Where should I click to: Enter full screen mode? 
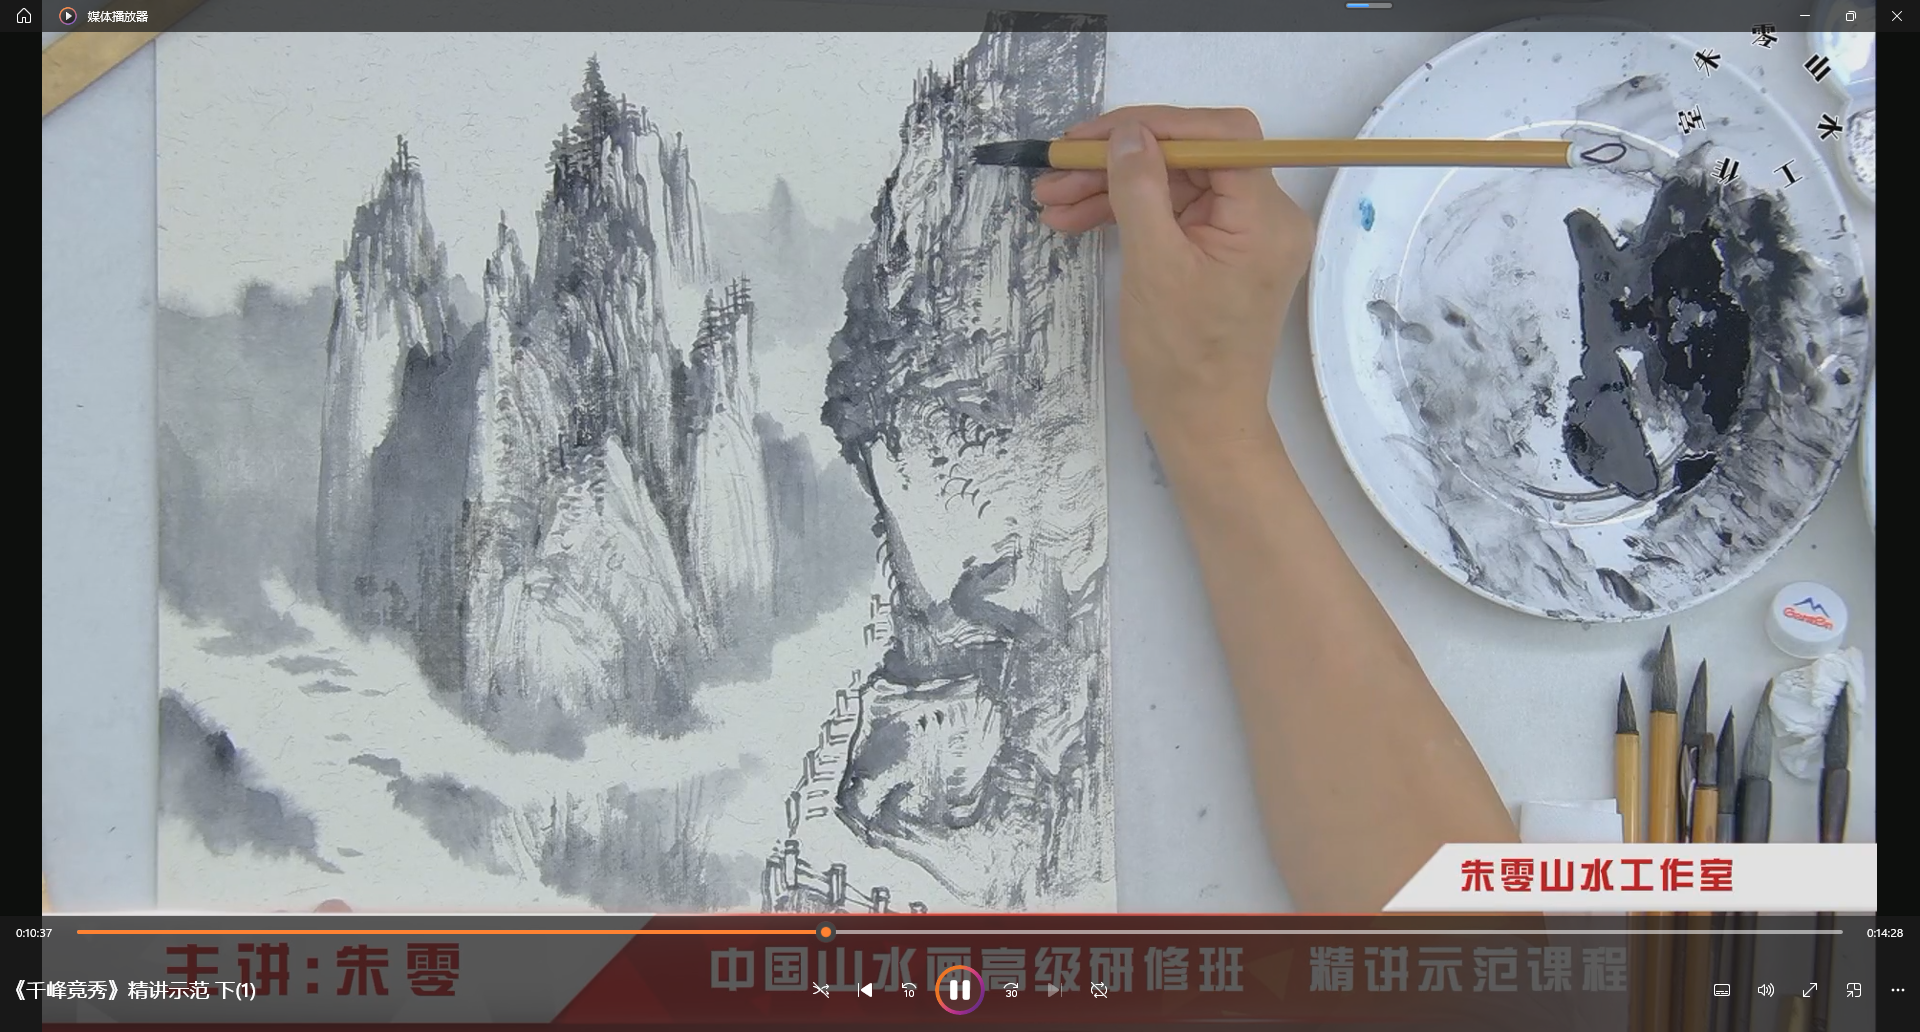1810,990
